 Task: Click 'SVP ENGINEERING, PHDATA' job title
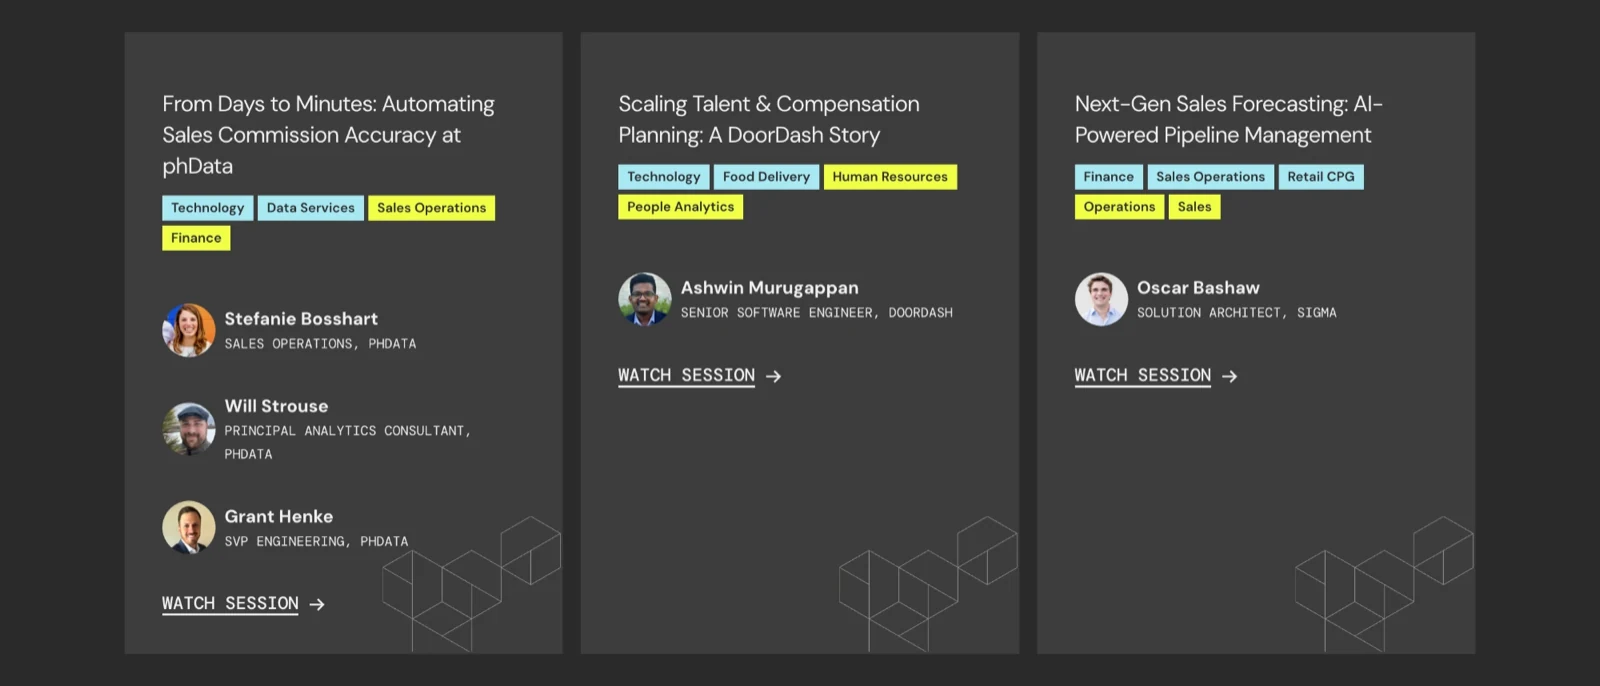[x=316, y=542]
